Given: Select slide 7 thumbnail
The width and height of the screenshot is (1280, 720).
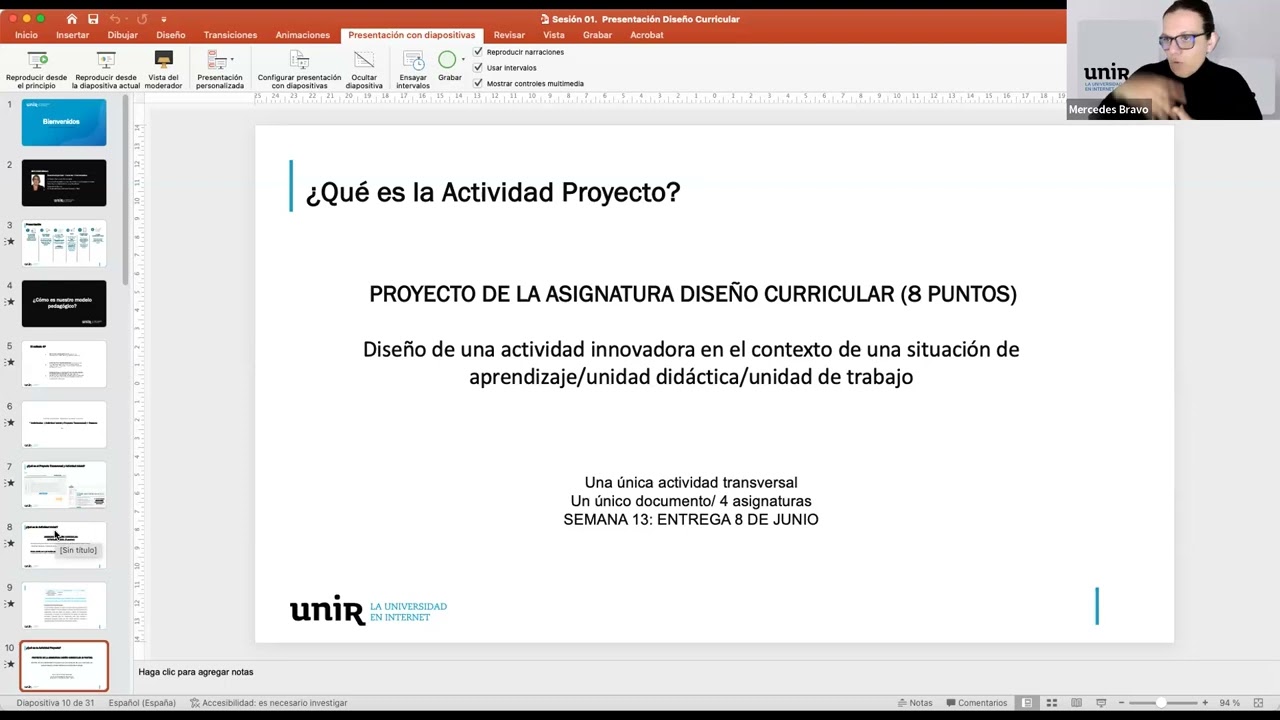Looking at the screenshot, I should click(x=64, y=485).
